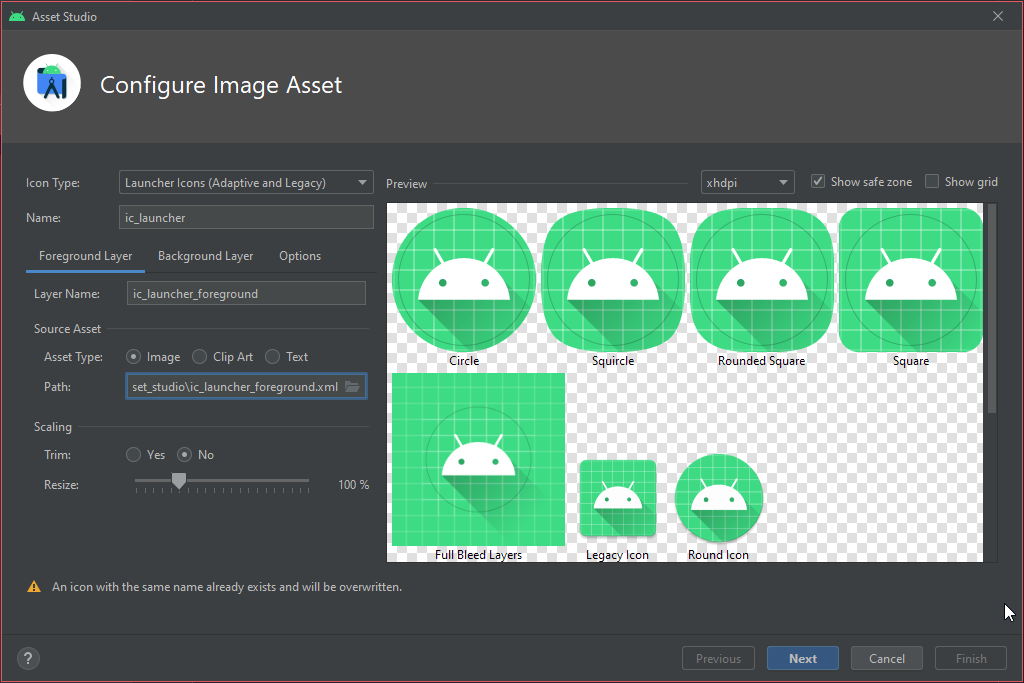
Task: Select the Circle icon preview
Action: pyautogui.click(x=464, y=280)
